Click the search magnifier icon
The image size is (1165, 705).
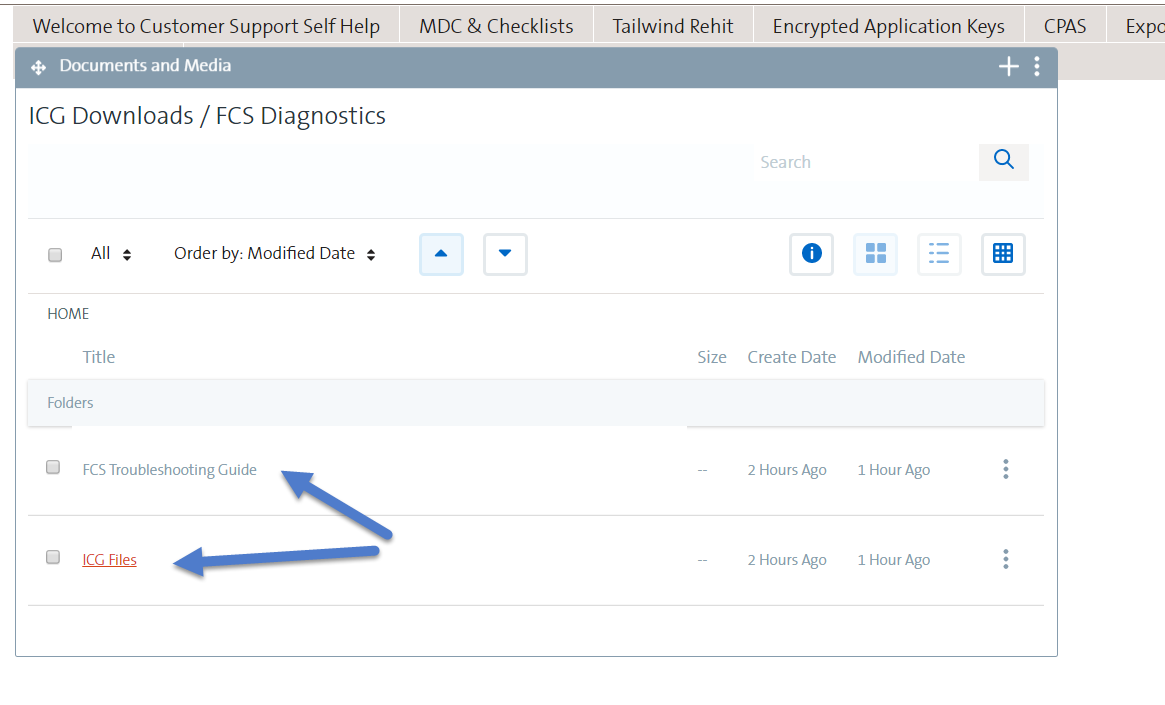point(1003,161)
